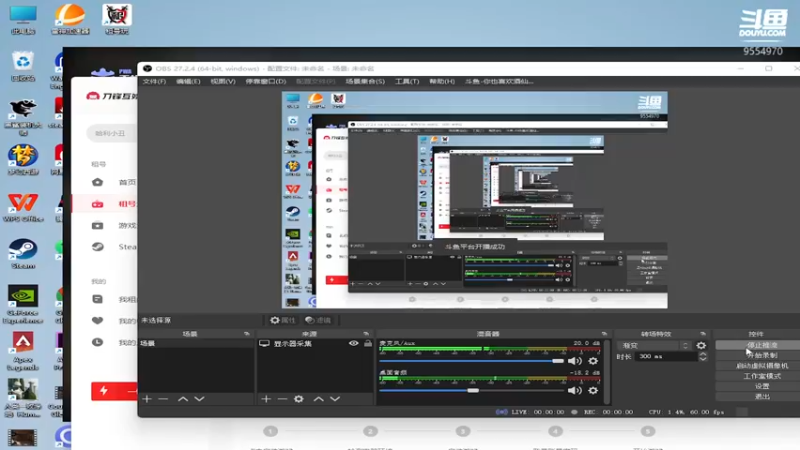Viewport: 800px width, 450px height.
Task: Click the red lightning button in 刀锋互娱
Action: click(x=114, y=391)
